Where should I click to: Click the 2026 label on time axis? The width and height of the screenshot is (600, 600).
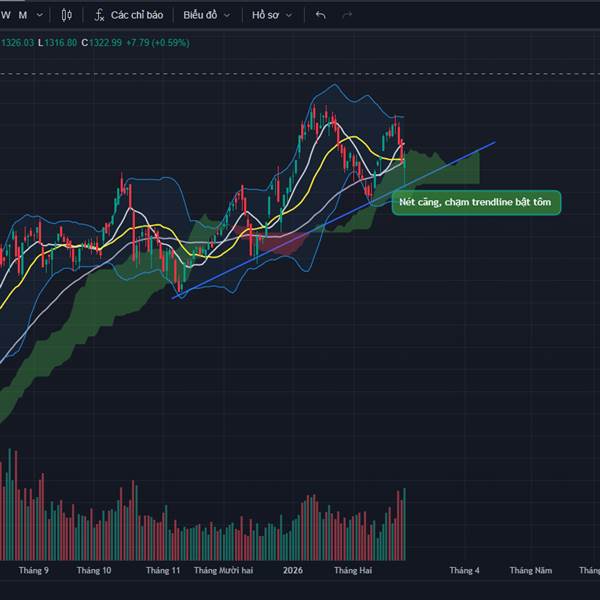(x=292, y=570)
